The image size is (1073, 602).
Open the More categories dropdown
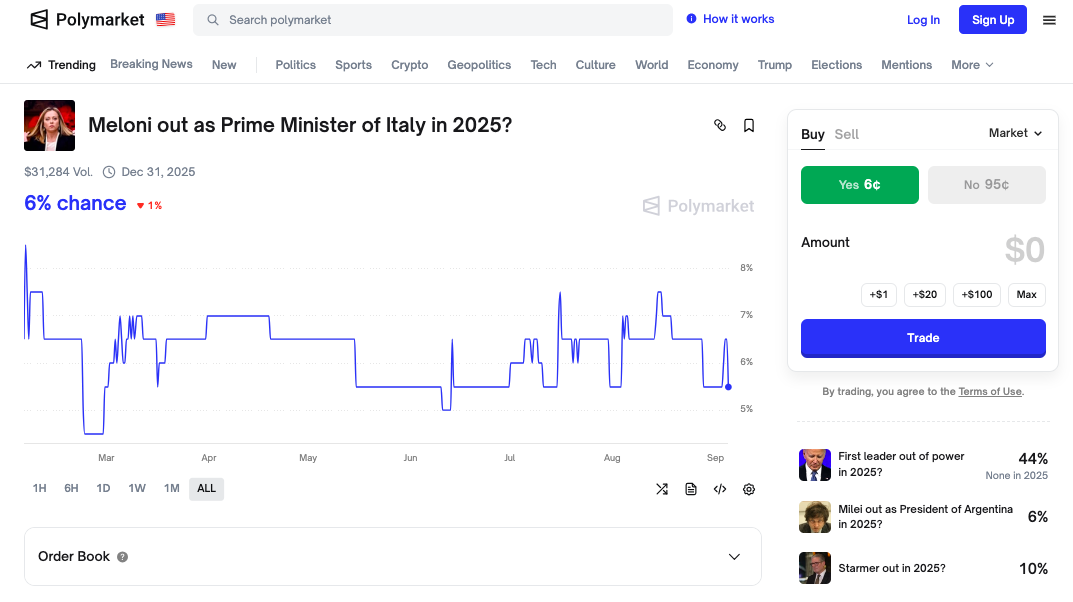972,65
